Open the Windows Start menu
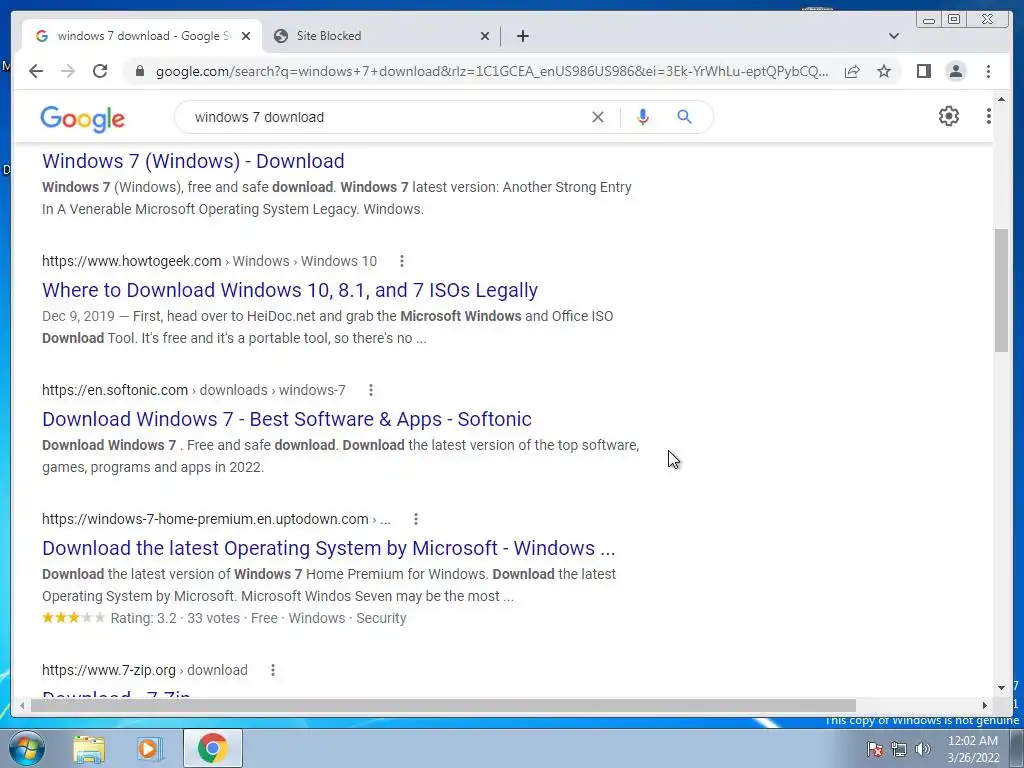Screen dimensions: 1024x768 [27, 748]
